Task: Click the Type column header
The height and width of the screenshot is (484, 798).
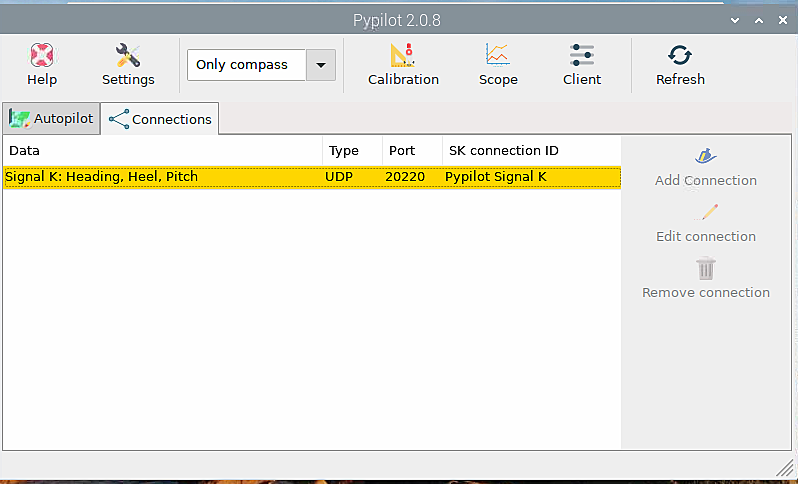Action: (351, 151)
